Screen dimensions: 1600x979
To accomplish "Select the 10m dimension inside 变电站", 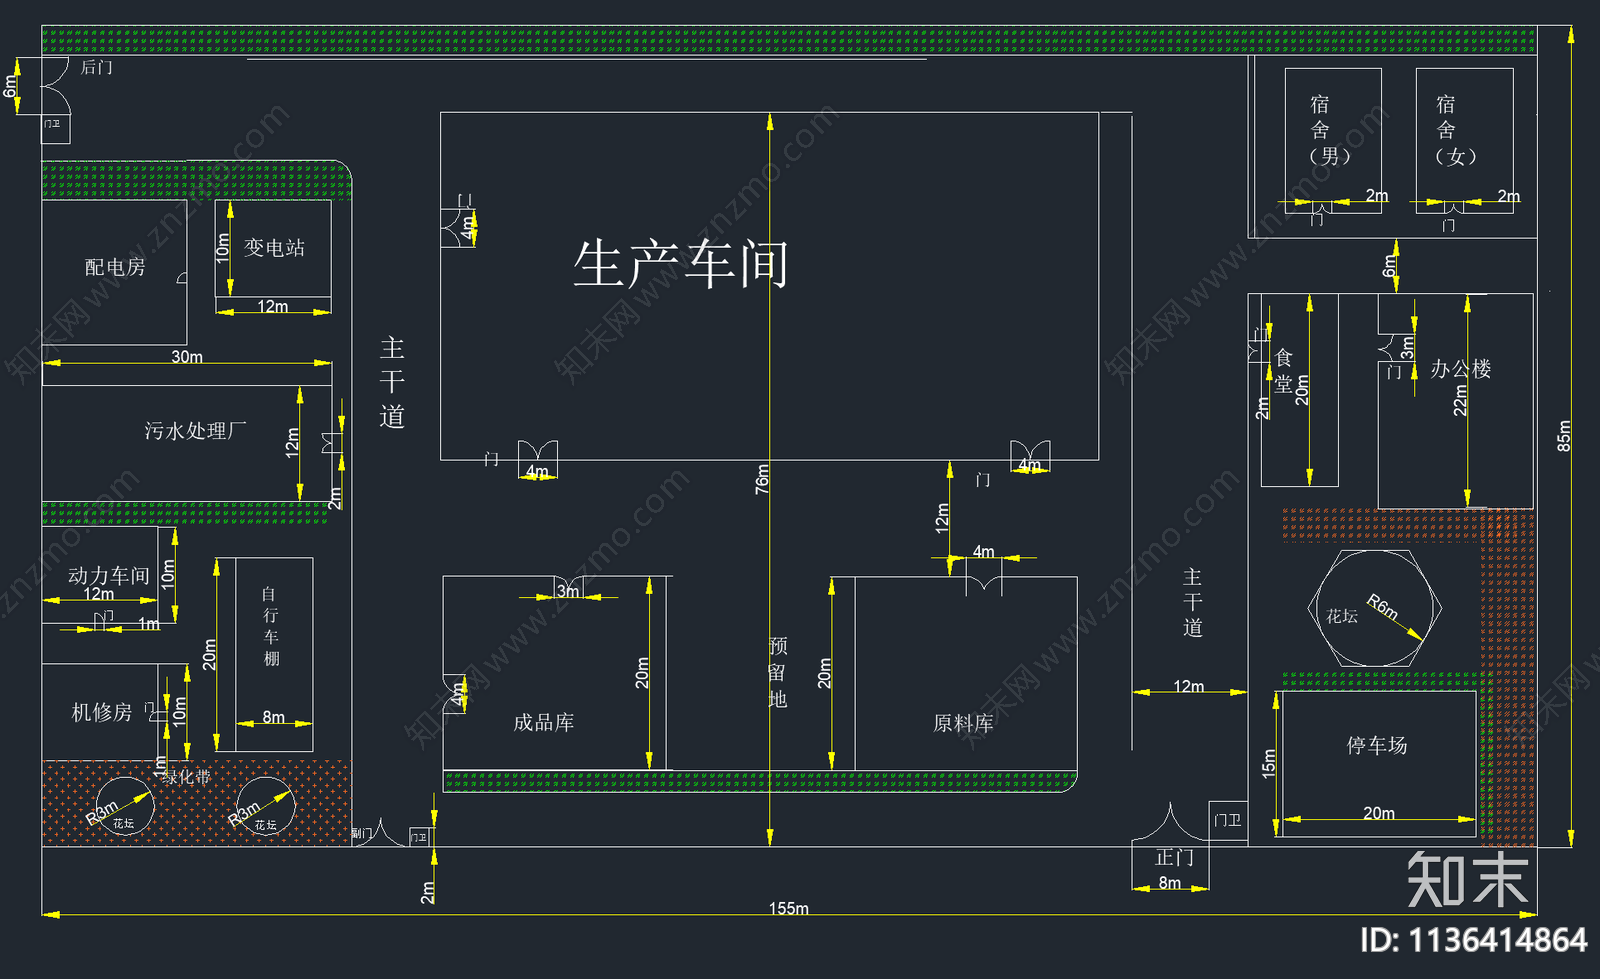I will [x=223, y=246].
